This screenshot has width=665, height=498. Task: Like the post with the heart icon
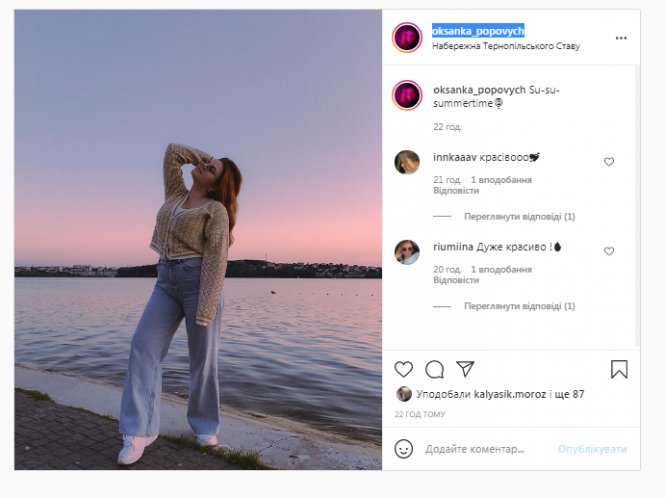[404, 369]
